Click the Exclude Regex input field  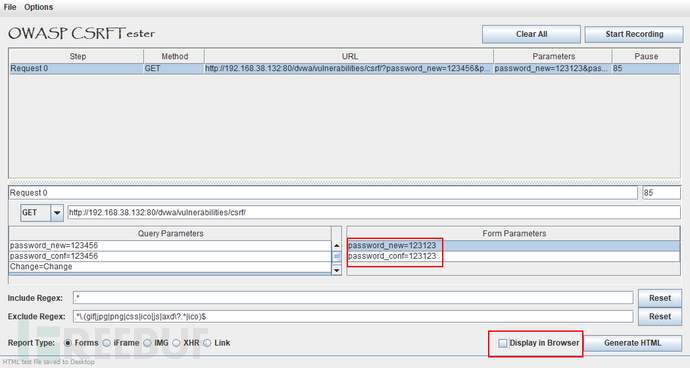click(353, 316)
